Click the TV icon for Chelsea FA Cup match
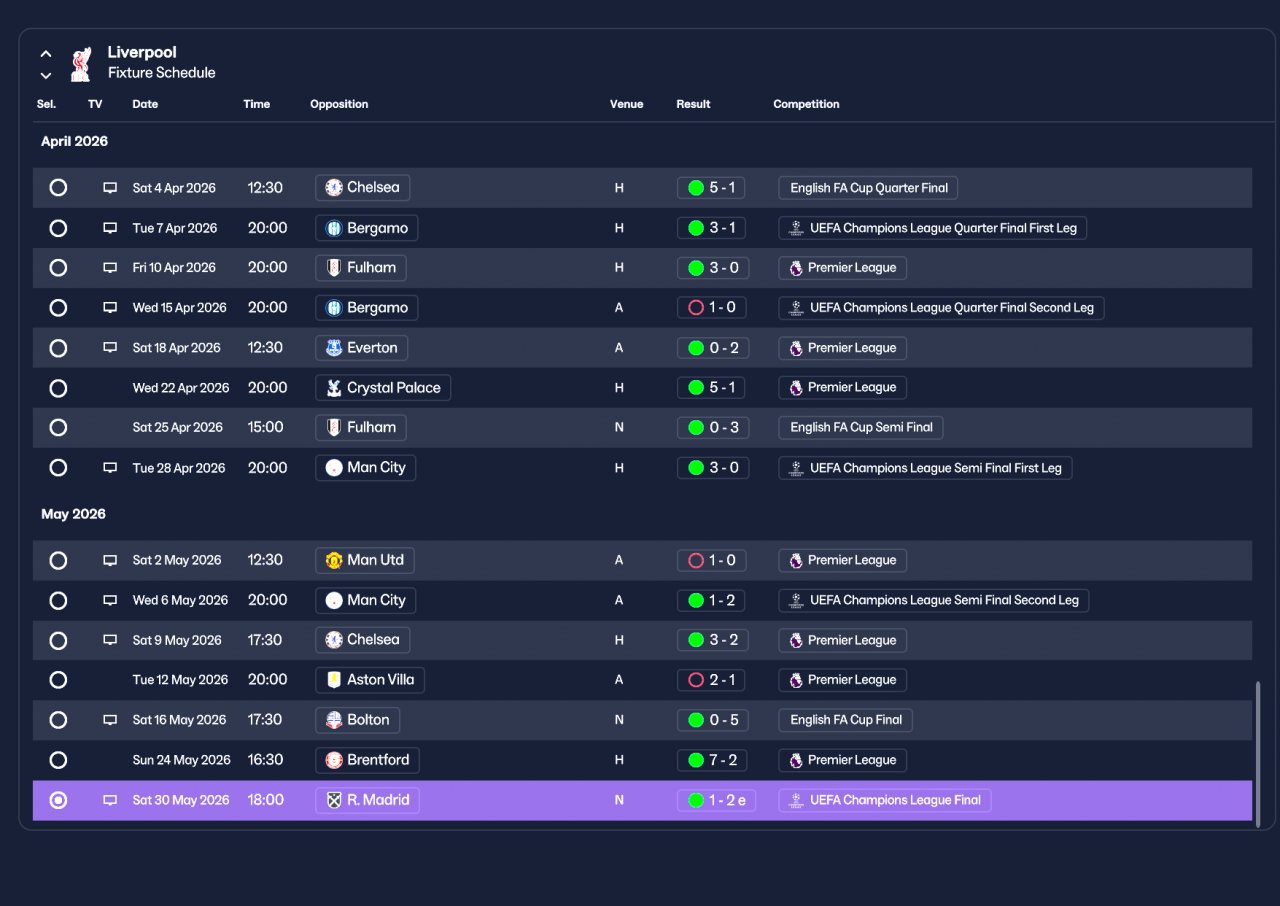The image size is (1280, 906). coord(110,188)
